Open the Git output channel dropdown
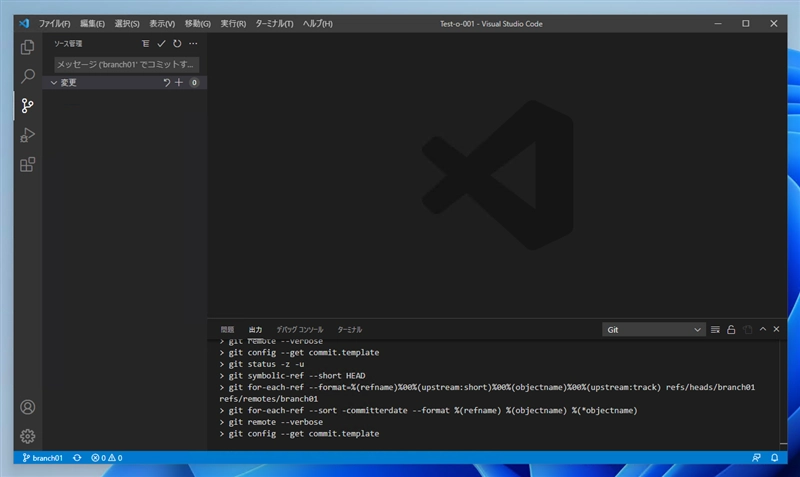This screenshot has width=800, height=477. (x=654, y=329)
